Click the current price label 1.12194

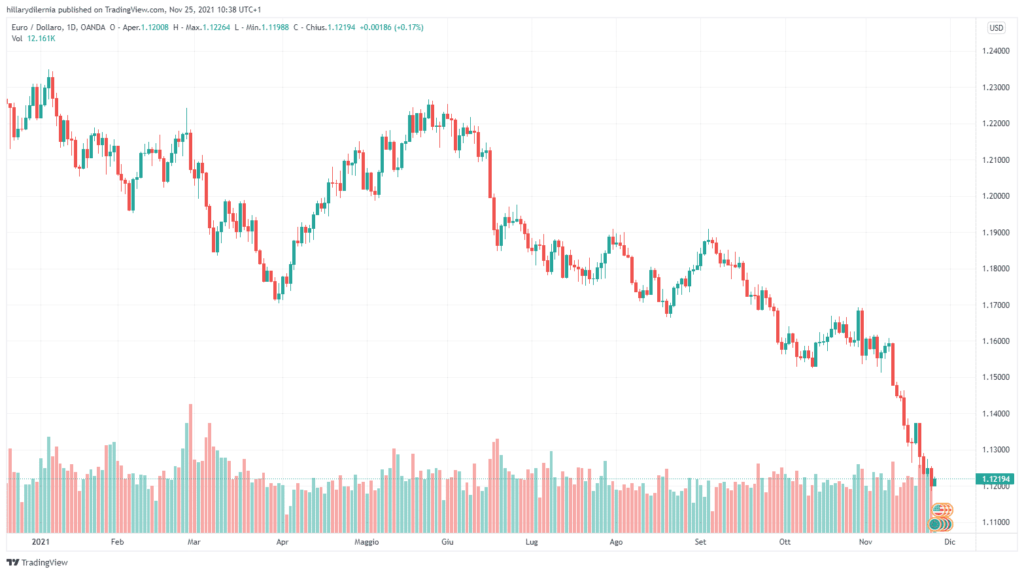click(x=996, y=480)
